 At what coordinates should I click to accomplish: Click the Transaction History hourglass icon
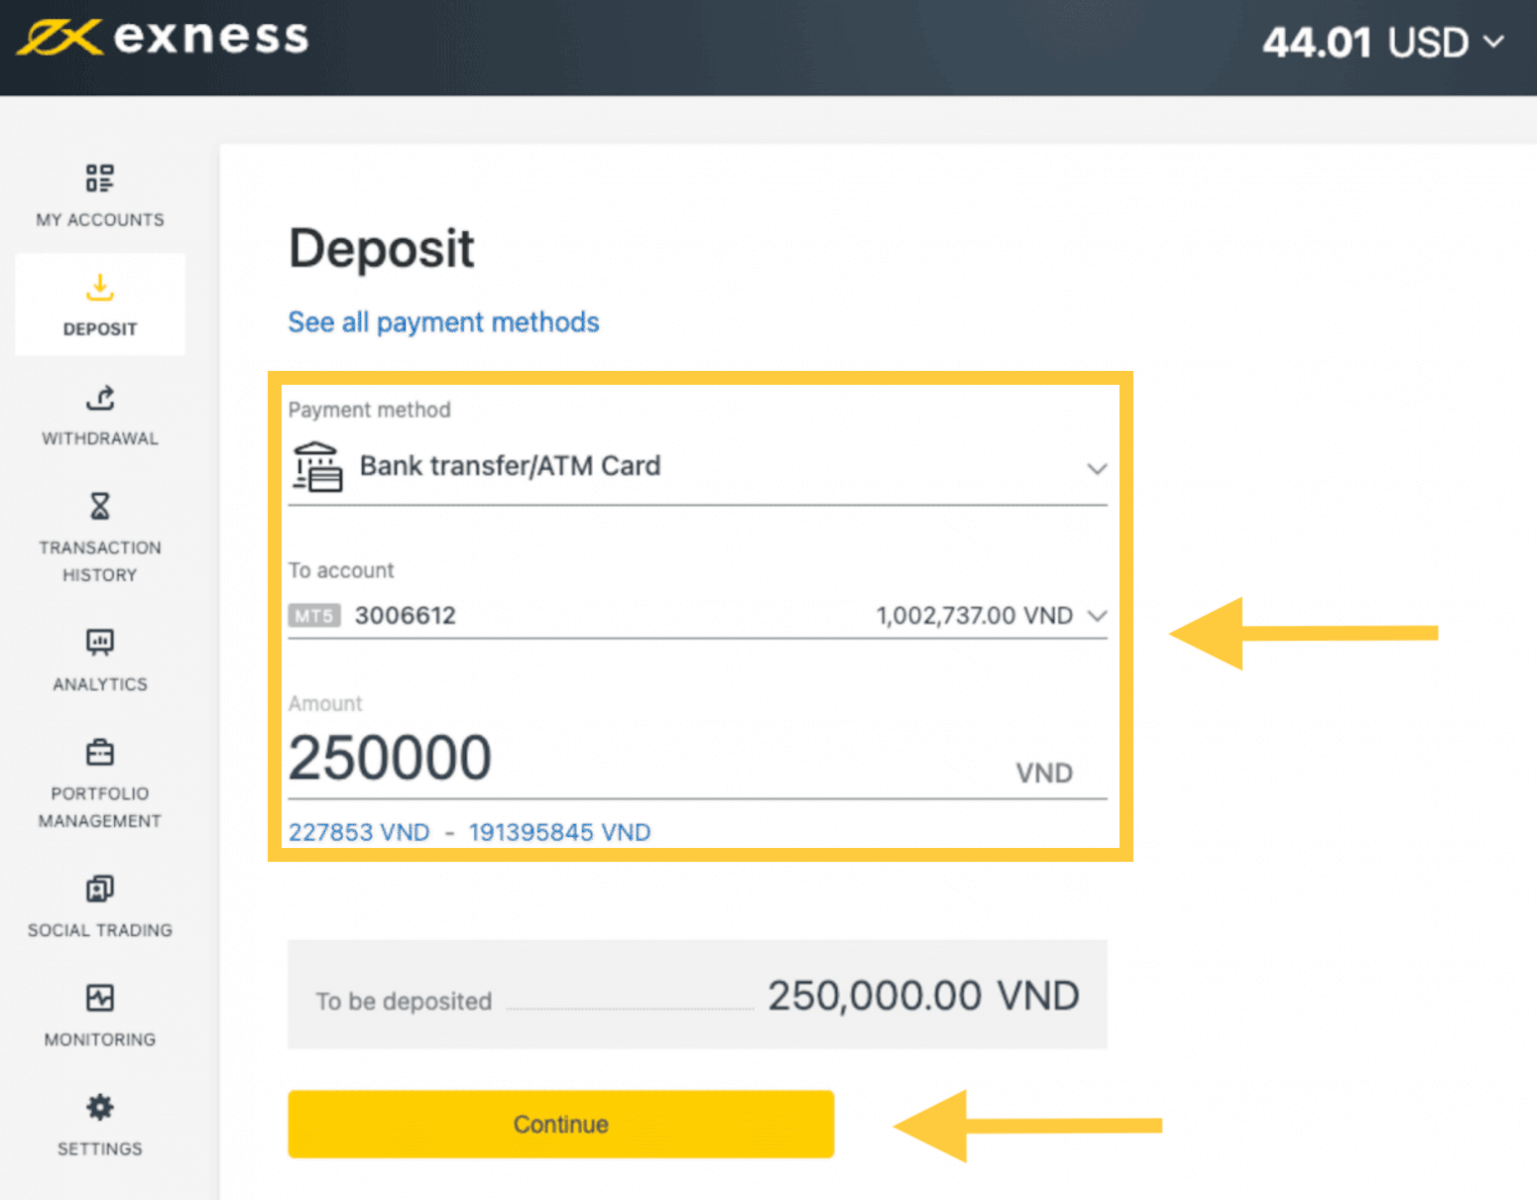click(x=99, y=506)
